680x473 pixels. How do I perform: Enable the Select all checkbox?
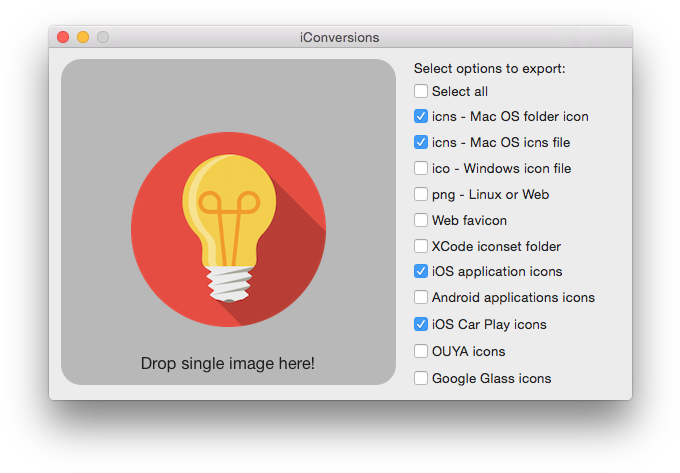(x=421, y=91)
